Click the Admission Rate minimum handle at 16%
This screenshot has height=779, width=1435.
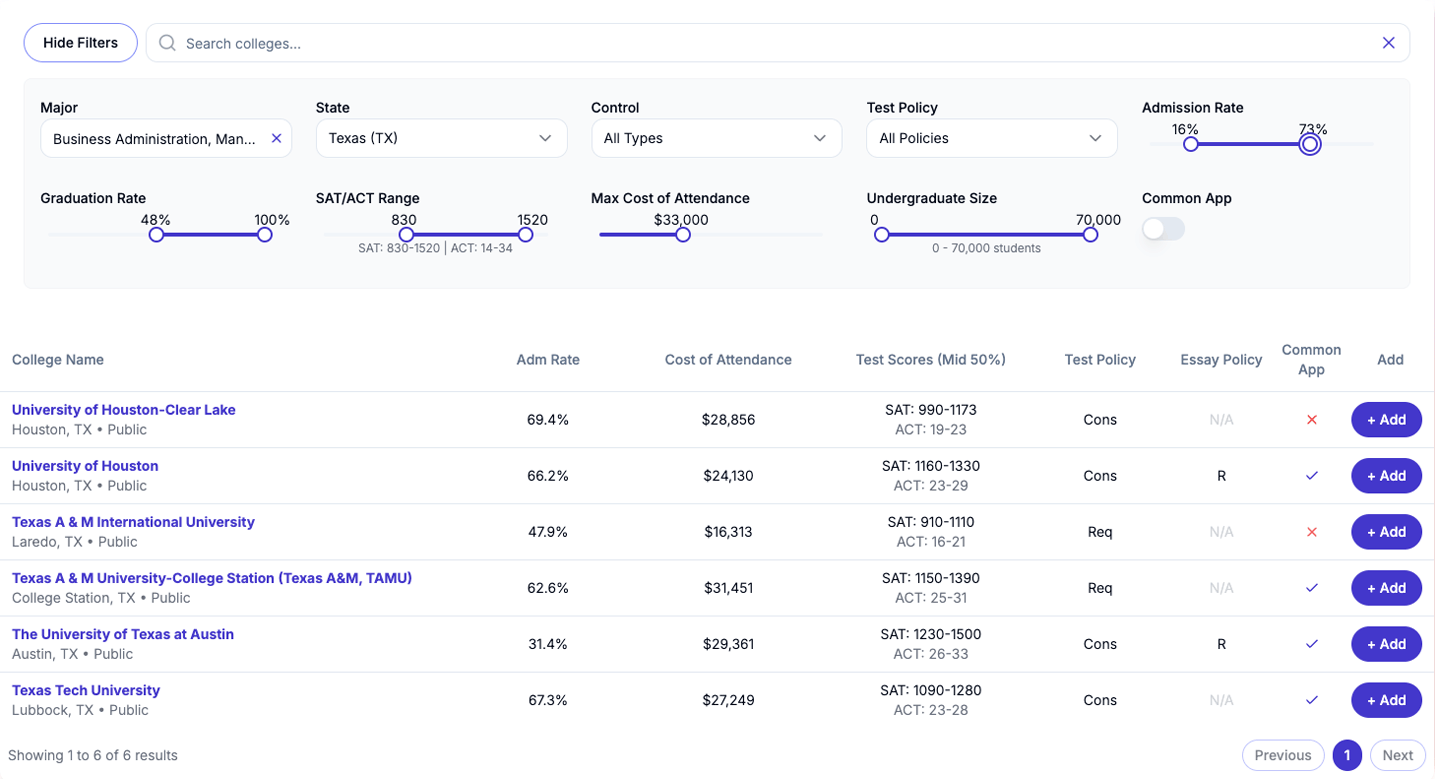coord(1190,144)
